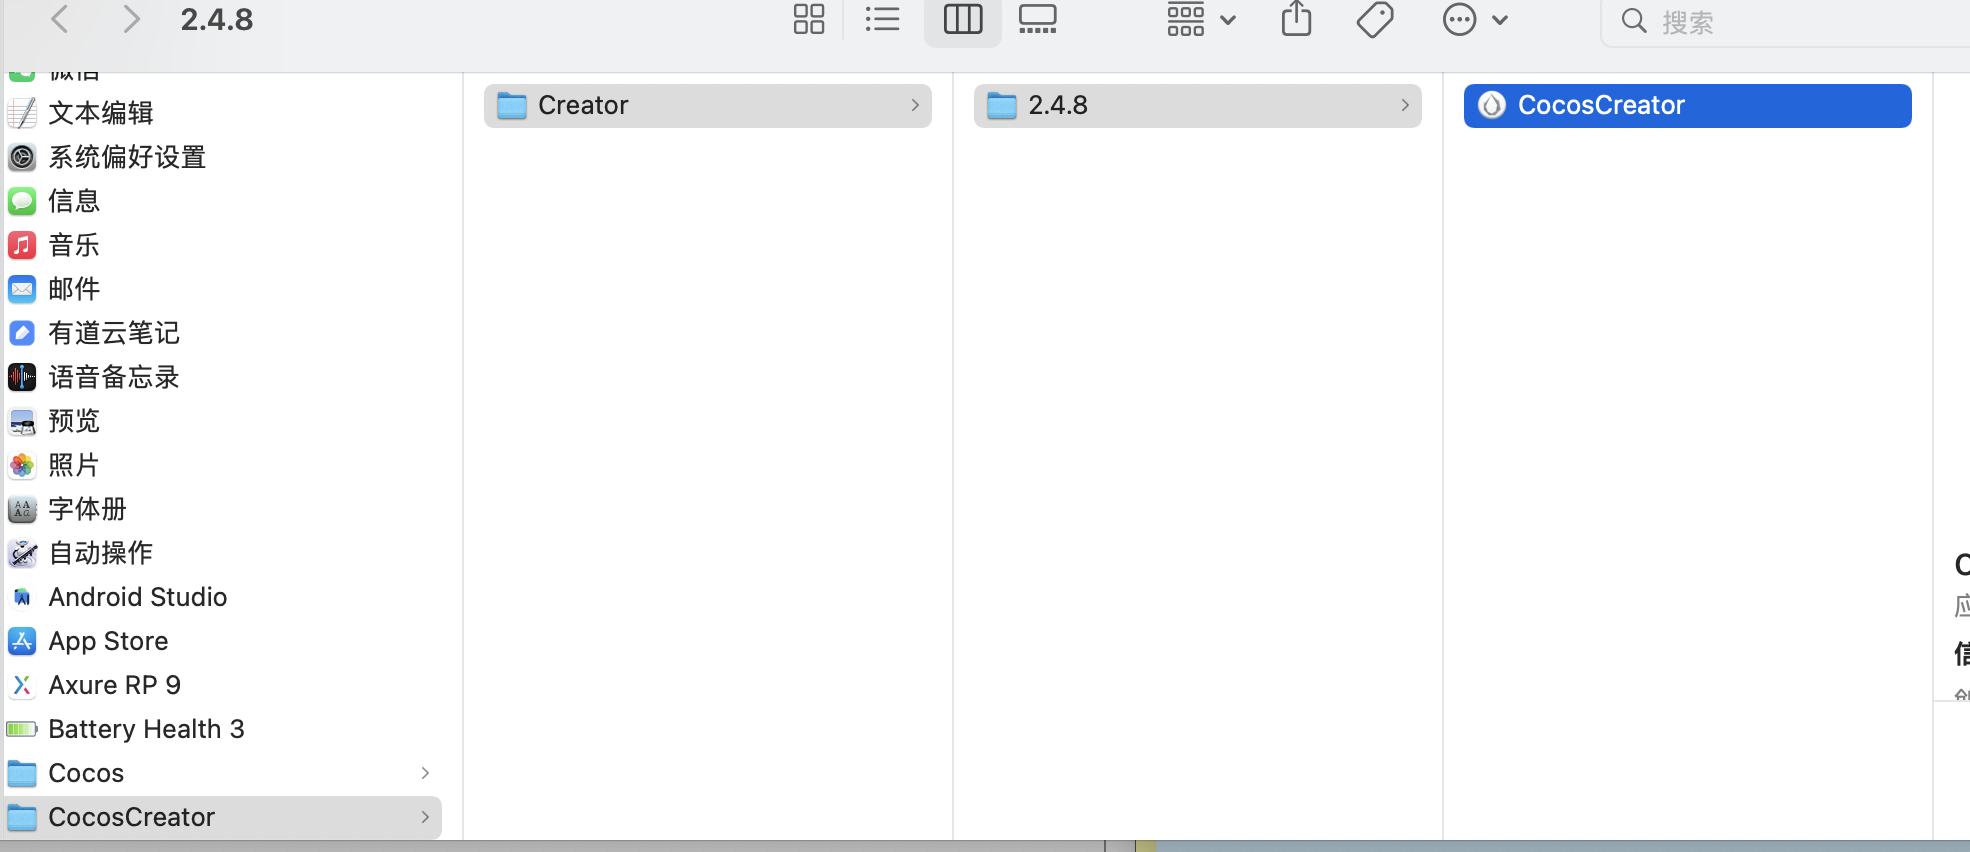Click the CocosCreator folder icon in applications list
Screen dimensions: 1970x852
pyautogui.click(x=22, y=817)
